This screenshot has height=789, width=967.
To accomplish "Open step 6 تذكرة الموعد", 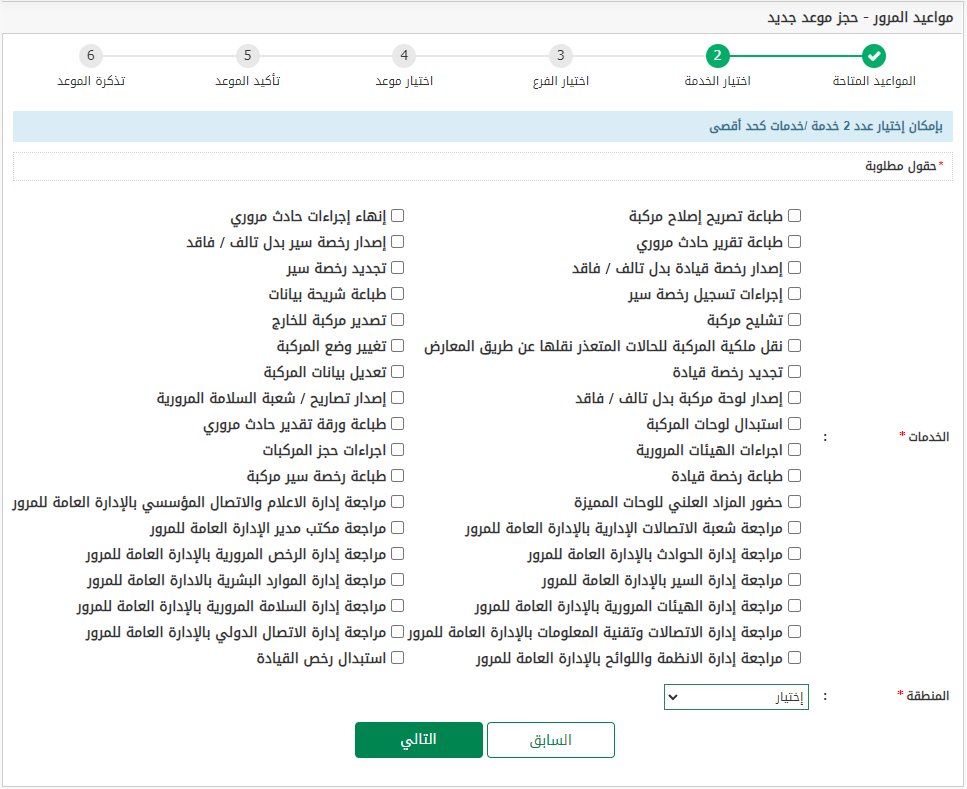I will point(91,56).
